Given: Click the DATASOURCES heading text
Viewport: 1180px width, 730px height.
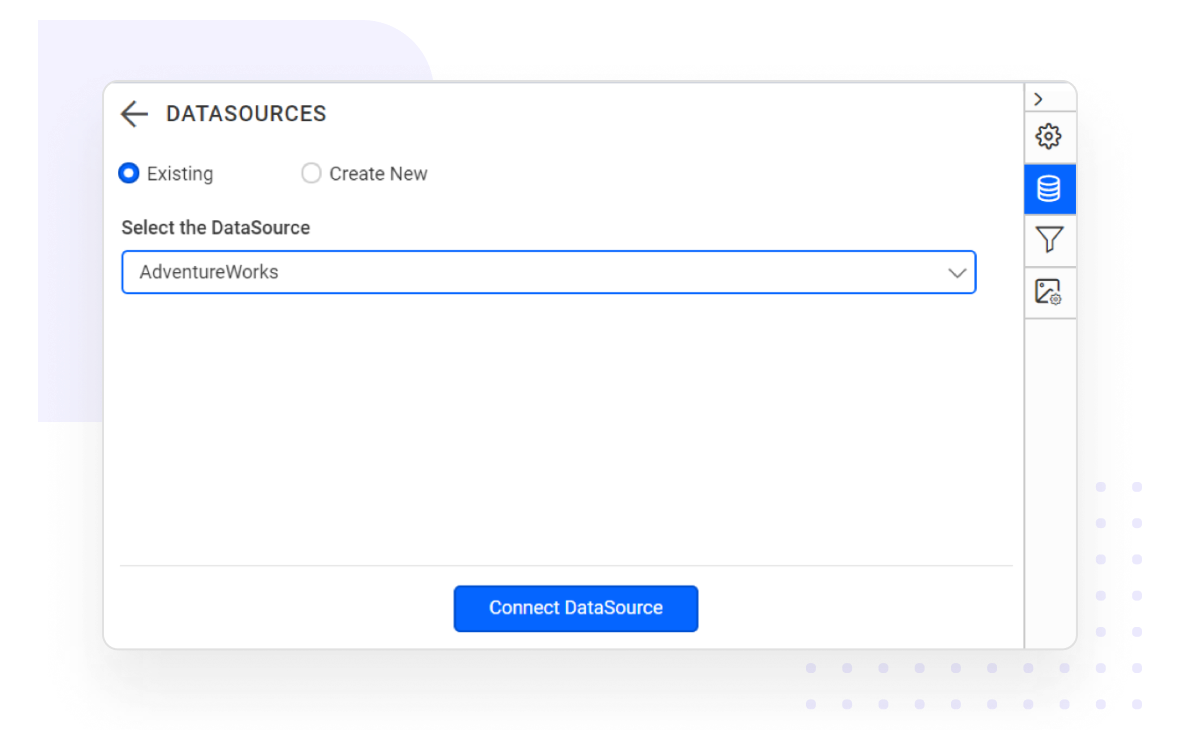Looking at the screenshot, I should [246, 114].
